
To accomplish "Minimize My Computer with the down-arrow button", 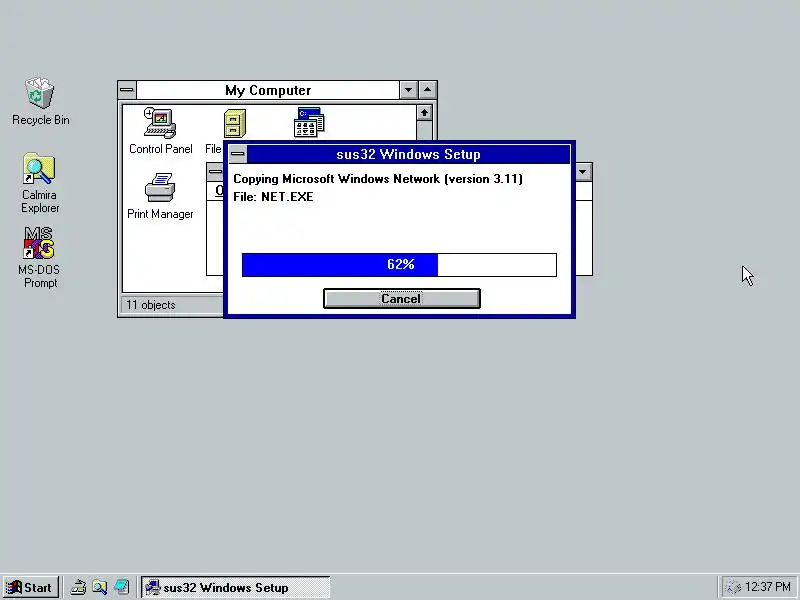I will click(x=409, y=90).
